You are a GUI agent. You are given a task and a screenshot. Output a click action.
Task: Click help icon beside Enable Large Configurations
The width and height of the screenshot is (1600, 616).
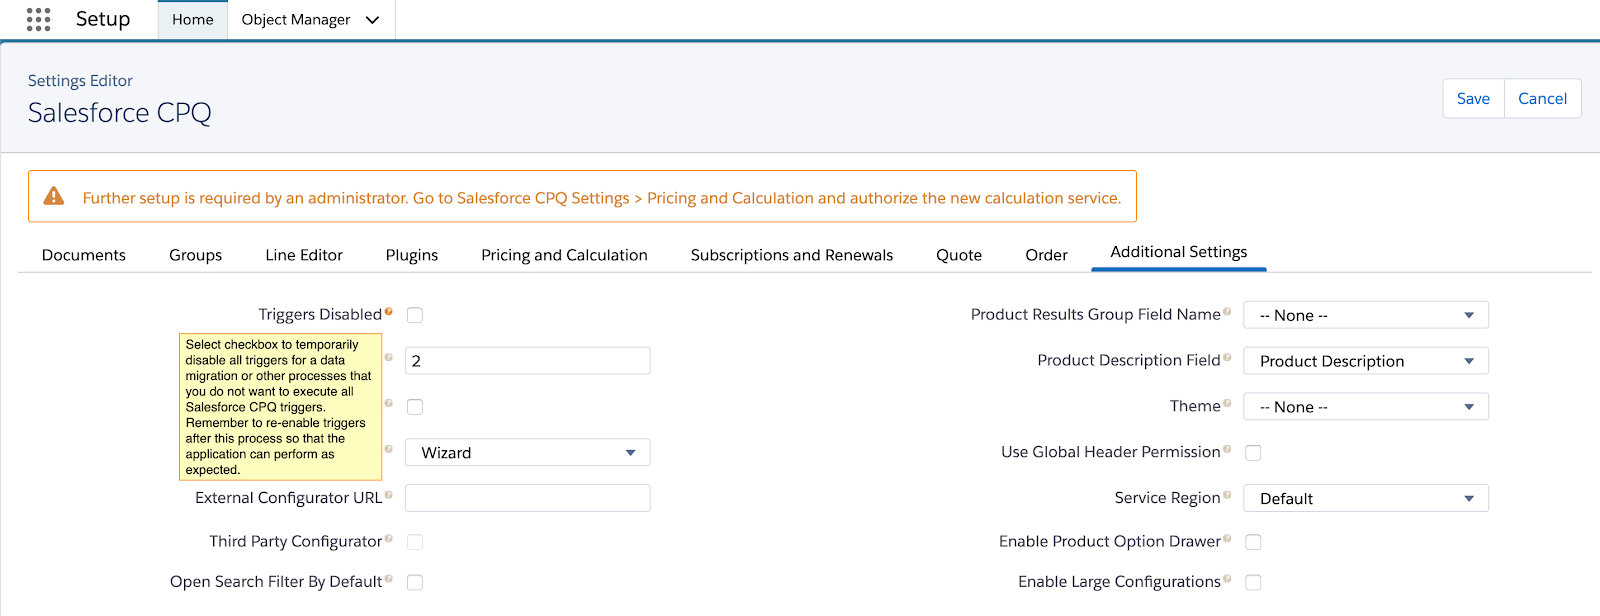1227,579
